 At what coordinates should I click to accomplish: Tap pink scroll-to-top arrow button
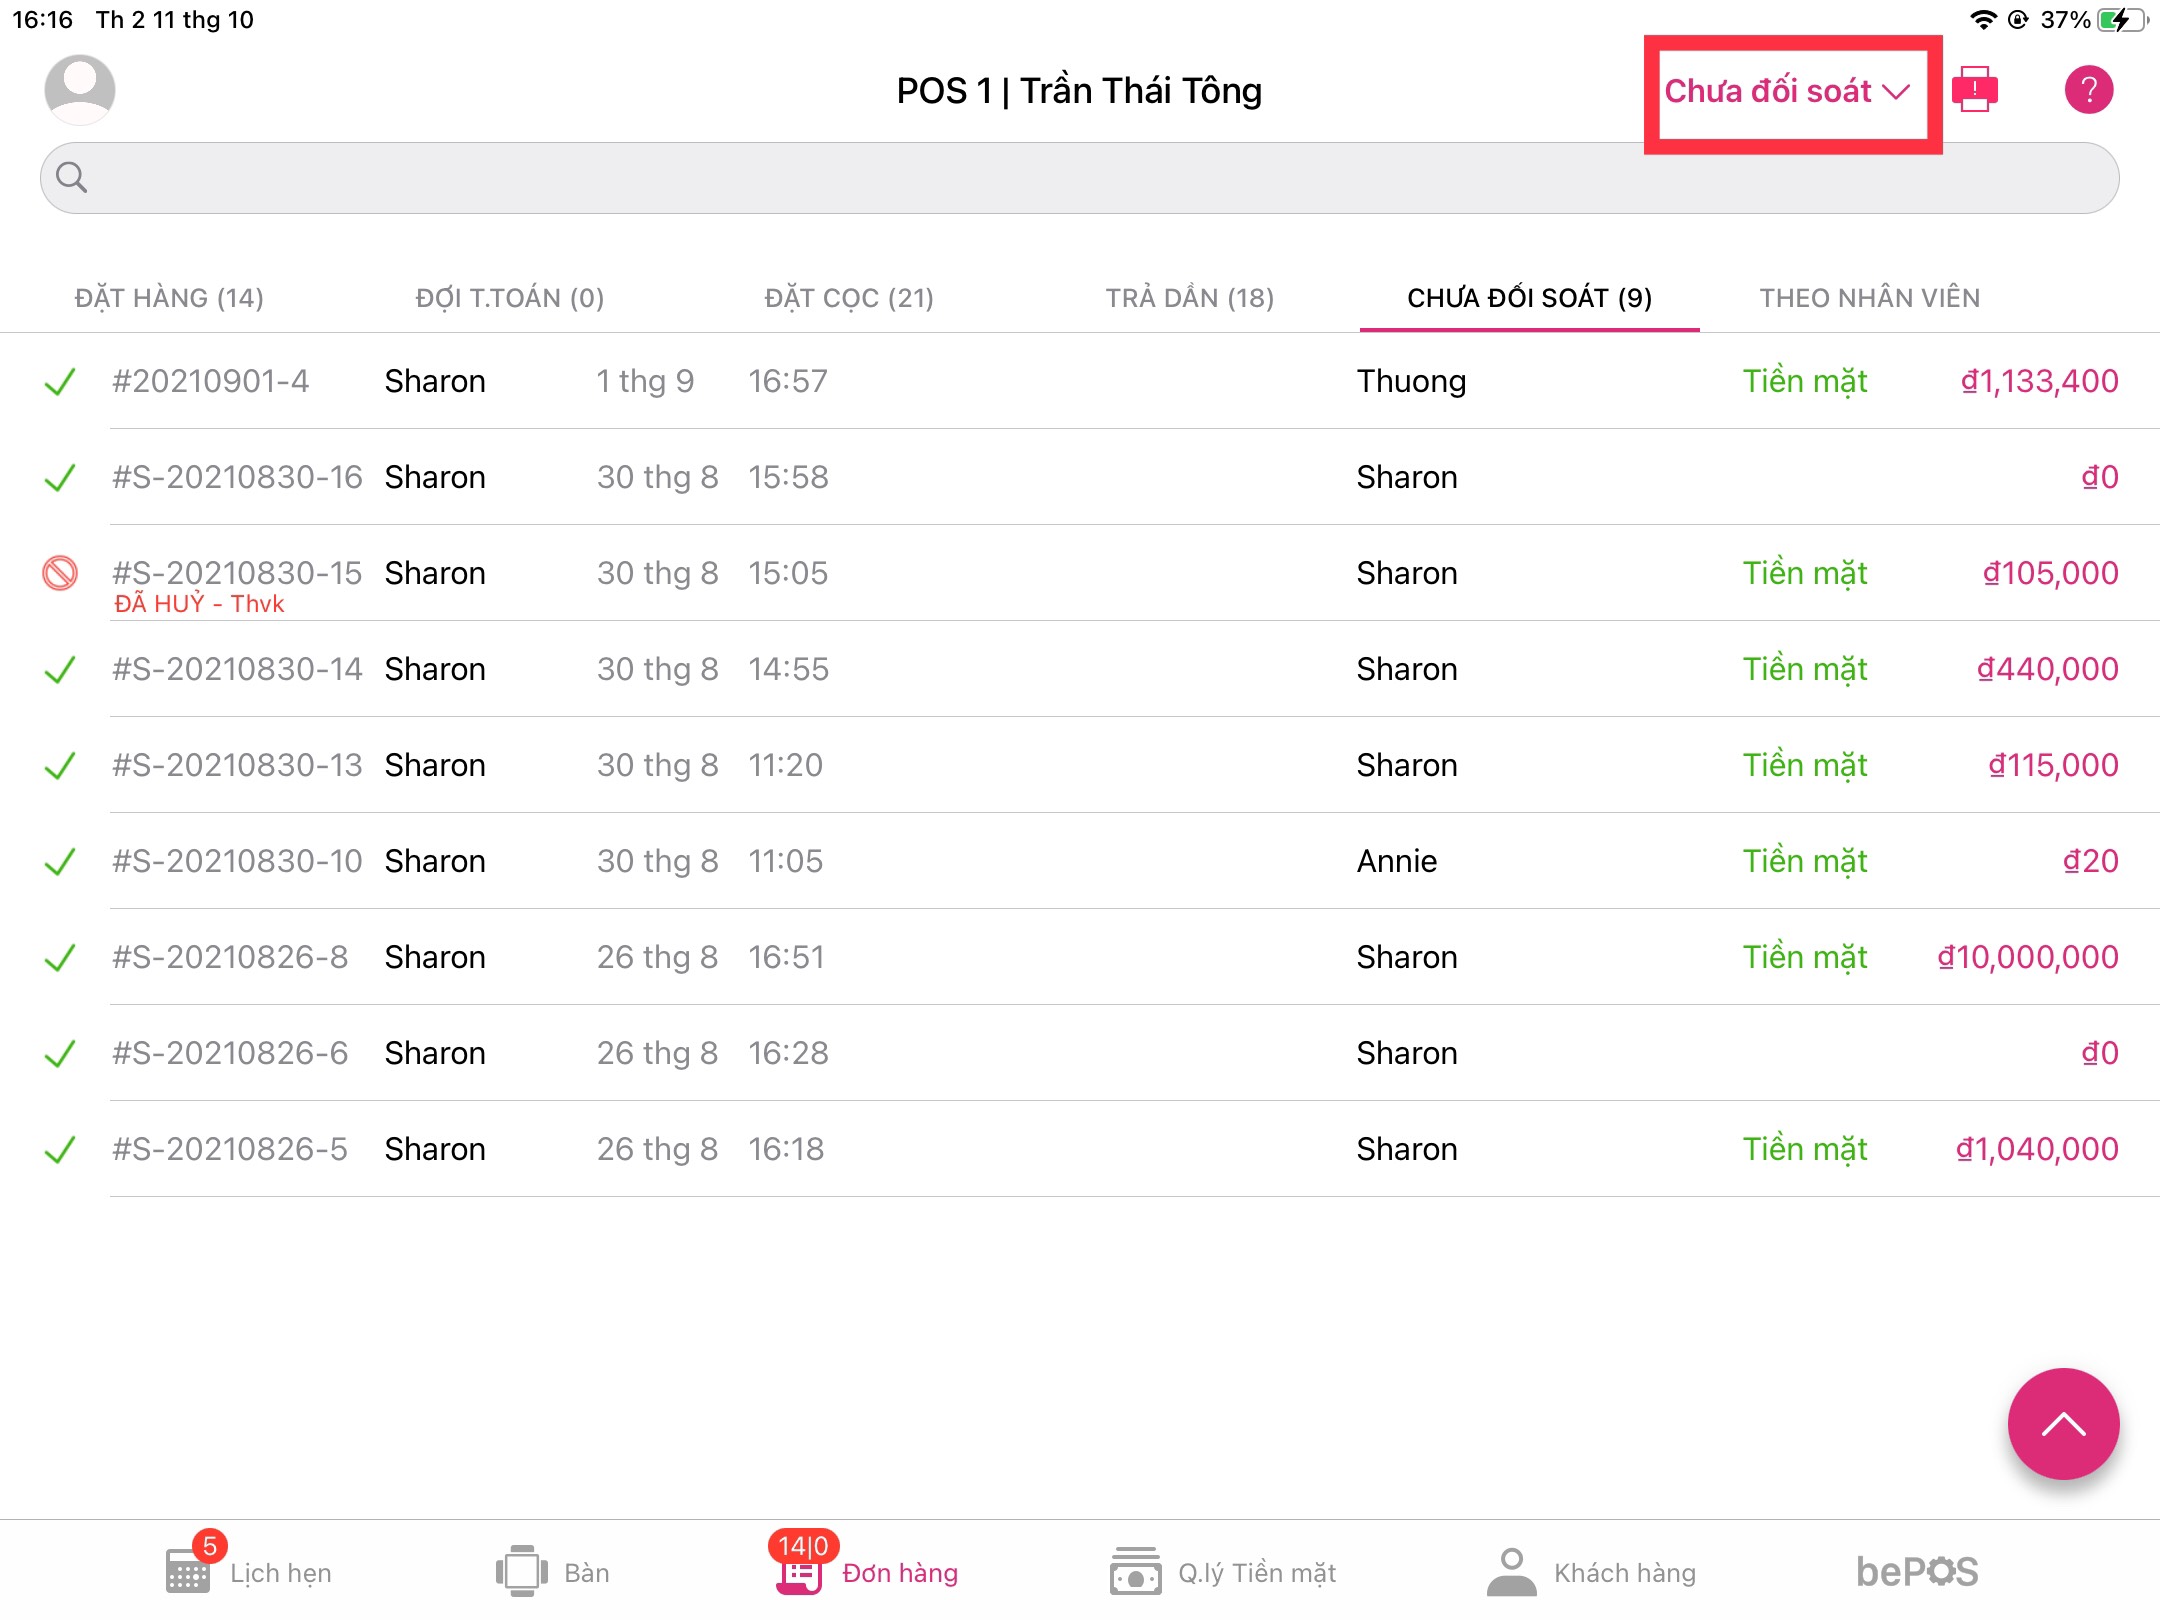point(2063,1423)
